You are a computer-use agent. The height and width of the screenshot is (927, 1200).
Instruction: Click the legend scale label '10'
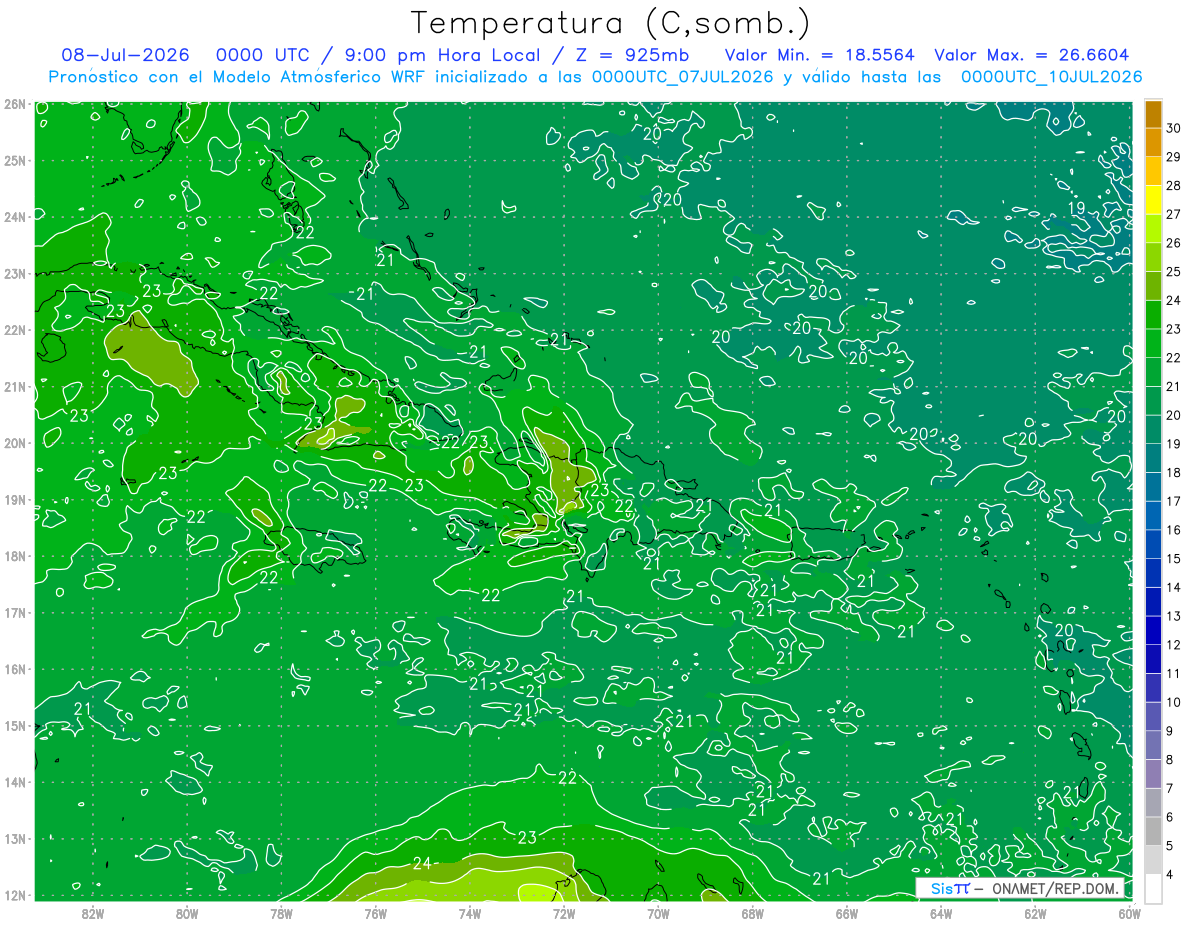click(x=1173, y=702)
